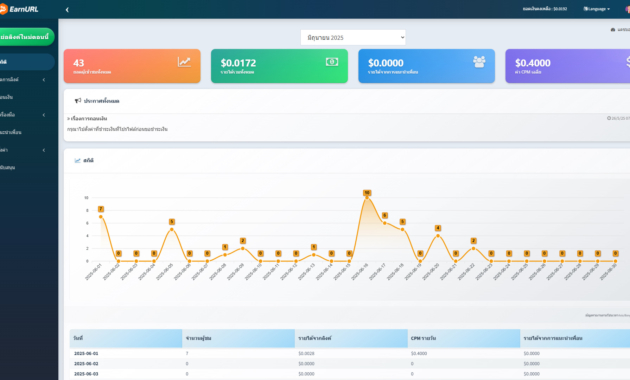Click the purple $0.4000 CPM card
The width and height of the screenshot is (630, 380).
pos(567,66)
